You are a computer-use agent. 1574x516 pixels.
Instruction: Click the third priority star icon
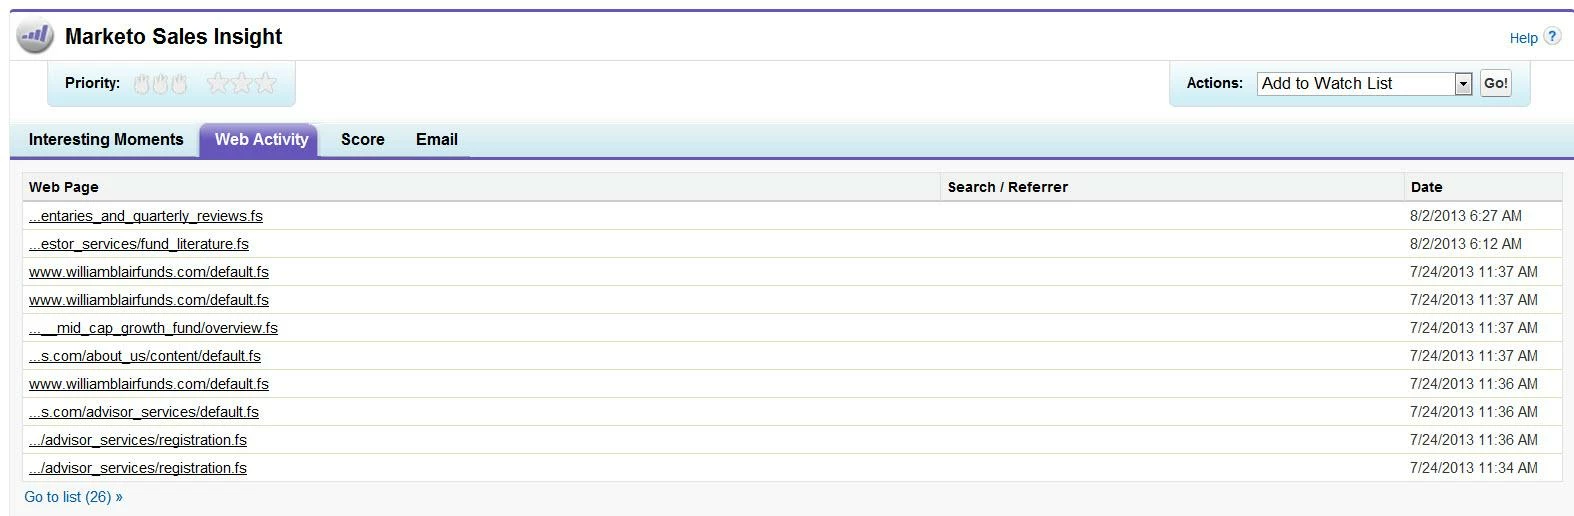[265, 83]
